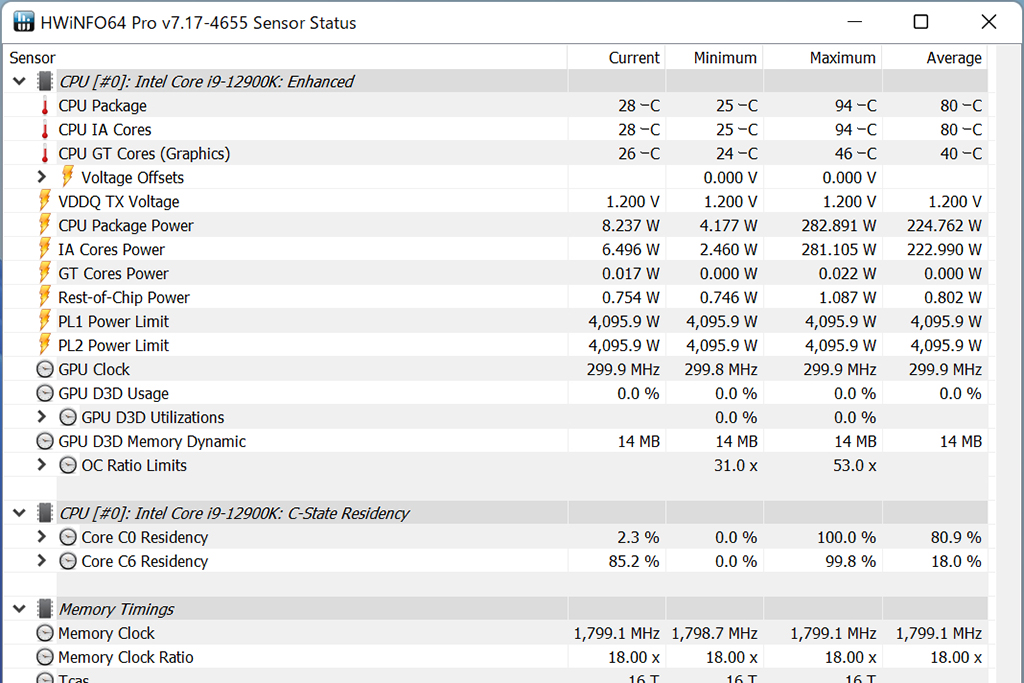Viewport: 1024px width, 683px height.
Task: Click the HWiNFO64 app icon in title bar
Action: pos(22,22)
